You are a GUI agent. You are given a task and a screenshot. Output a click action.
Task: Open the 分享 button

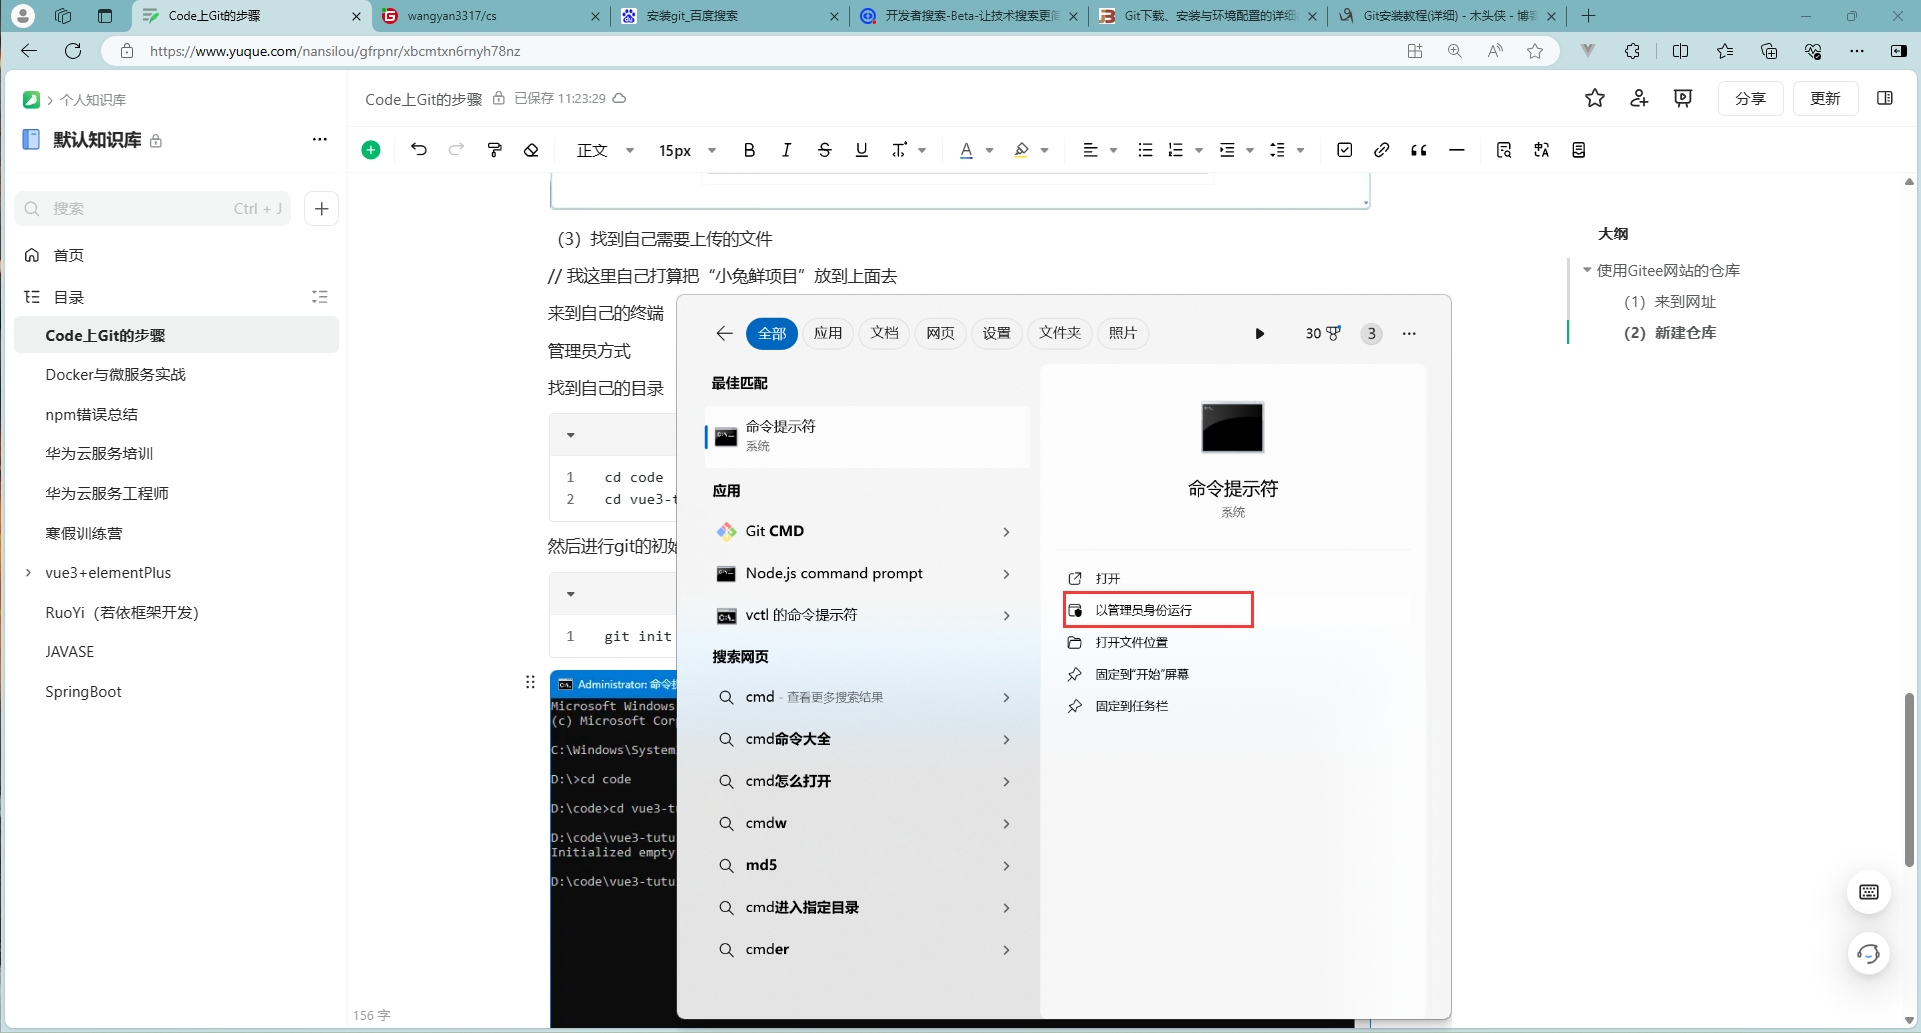tap(1751, 98)
